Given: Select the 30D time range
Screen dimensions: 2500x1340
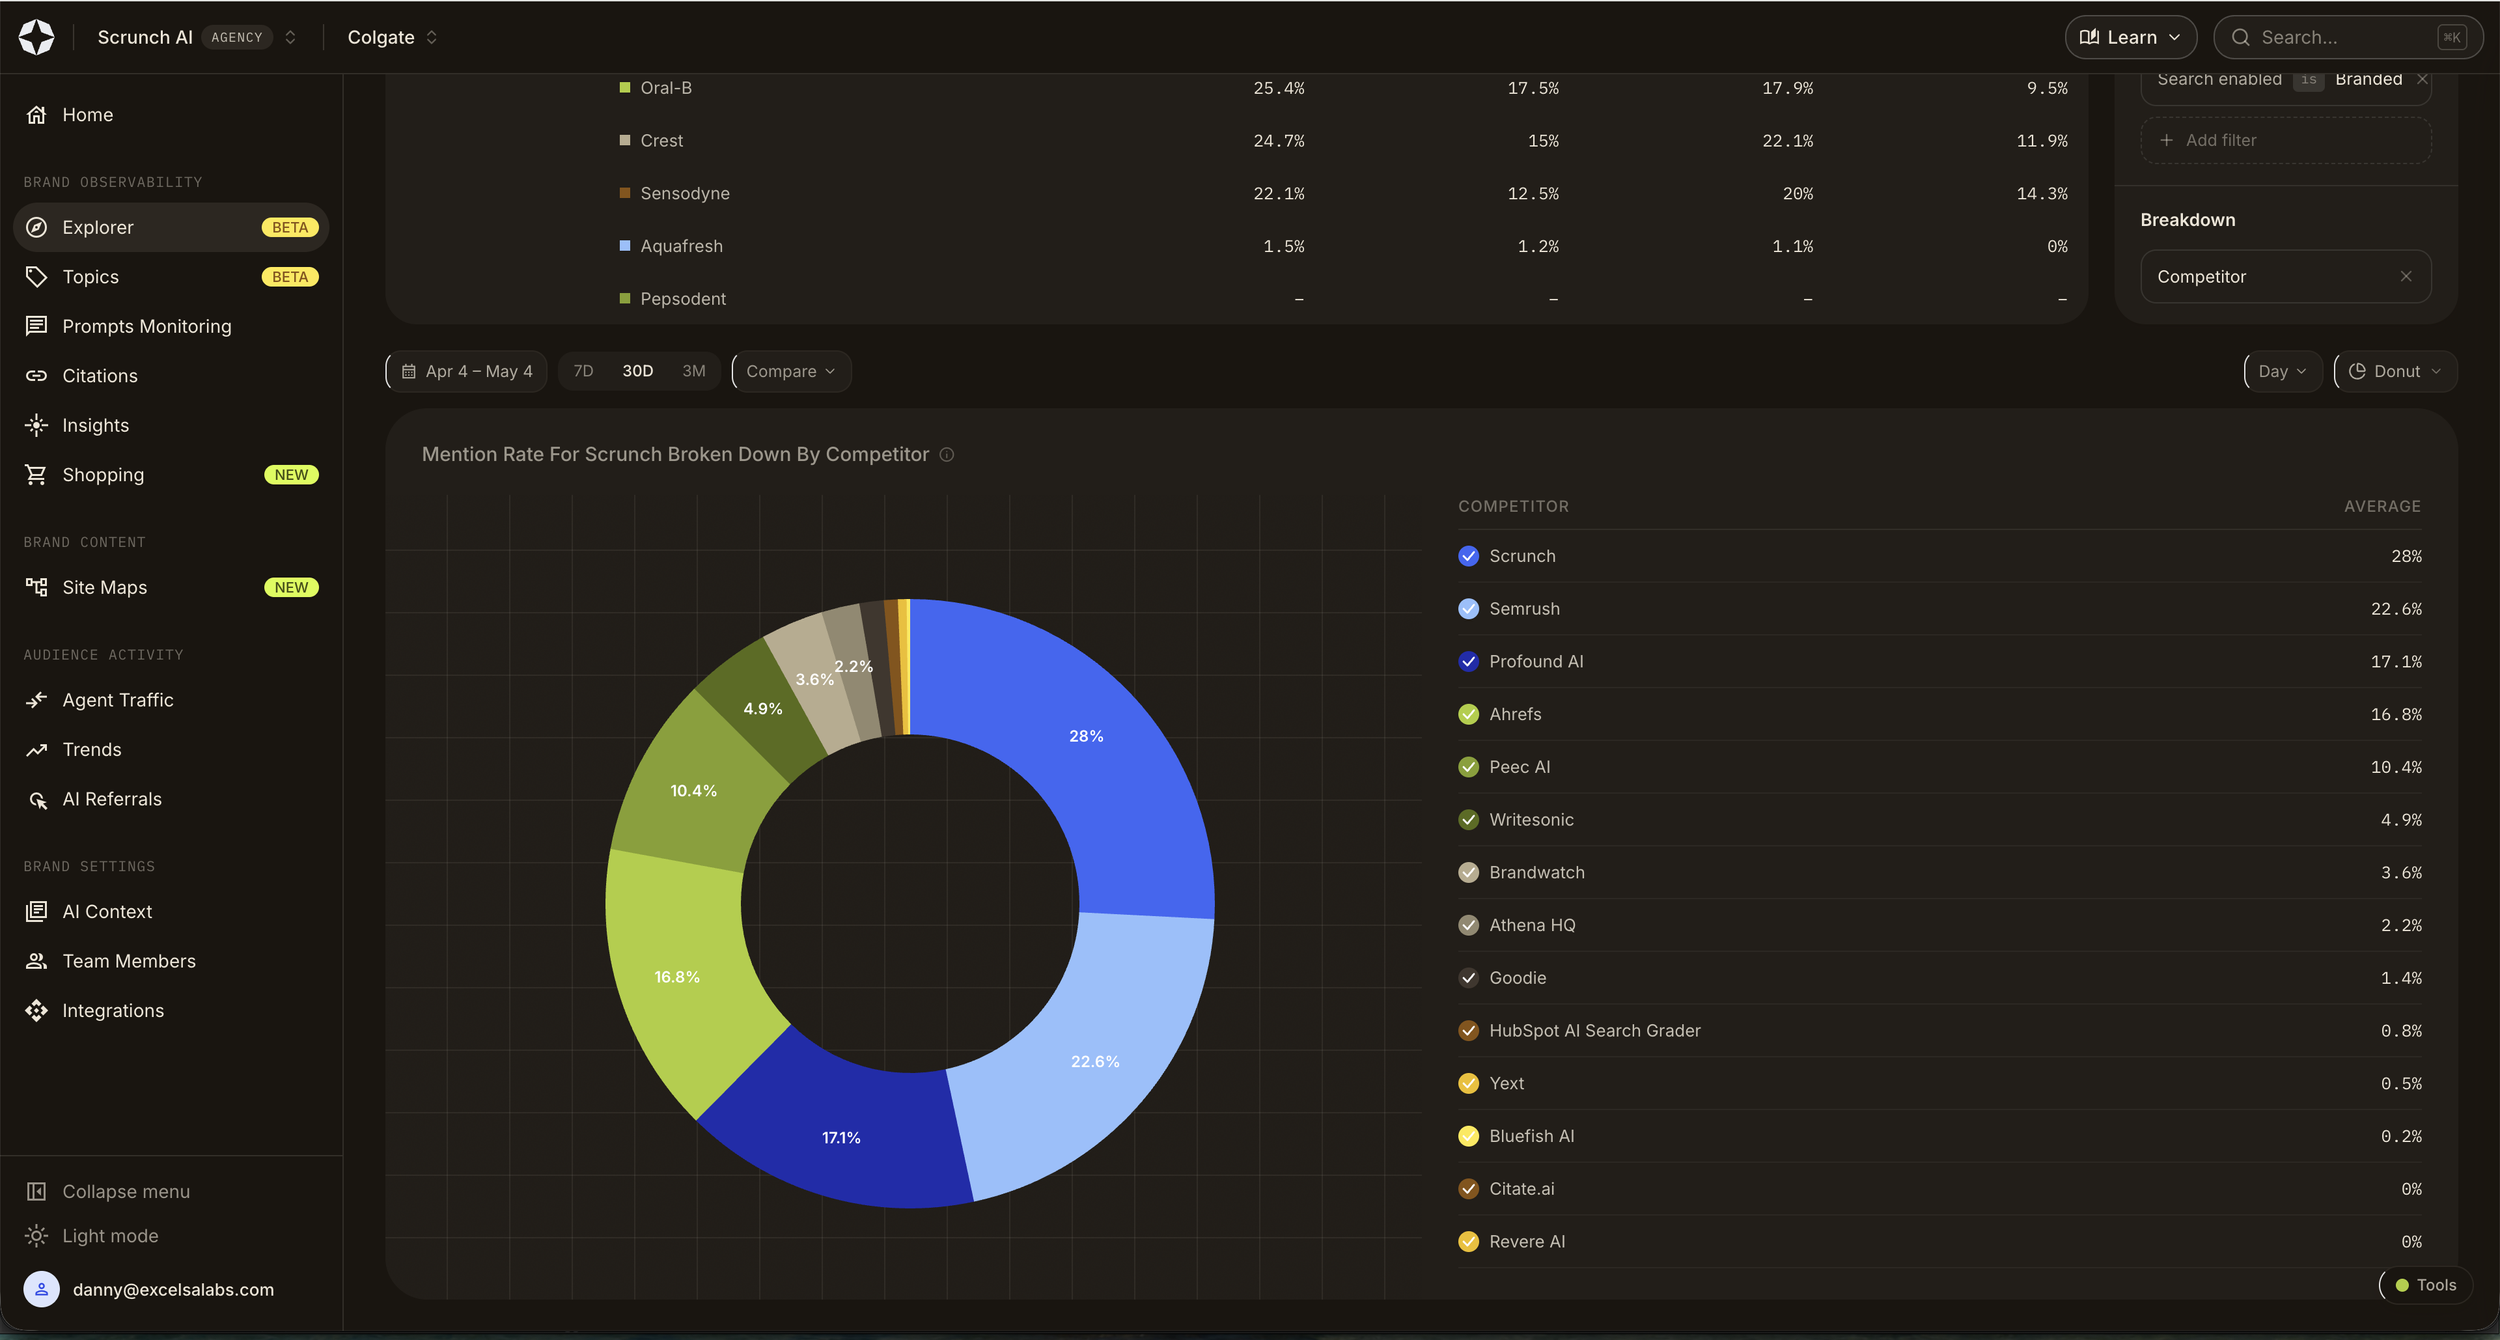Looking at the screenshot, I should tap(638, 372).
